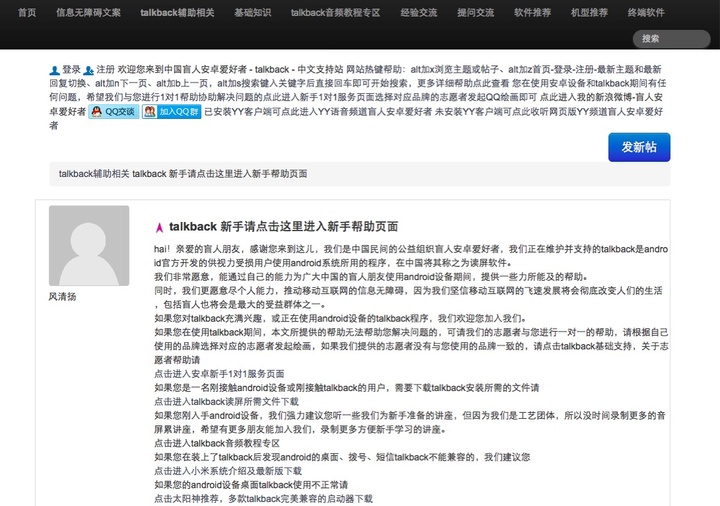Screen dimensions: 720x506
Task: Open link 点击太阳神推荐 launcher download
Action: 264,499
